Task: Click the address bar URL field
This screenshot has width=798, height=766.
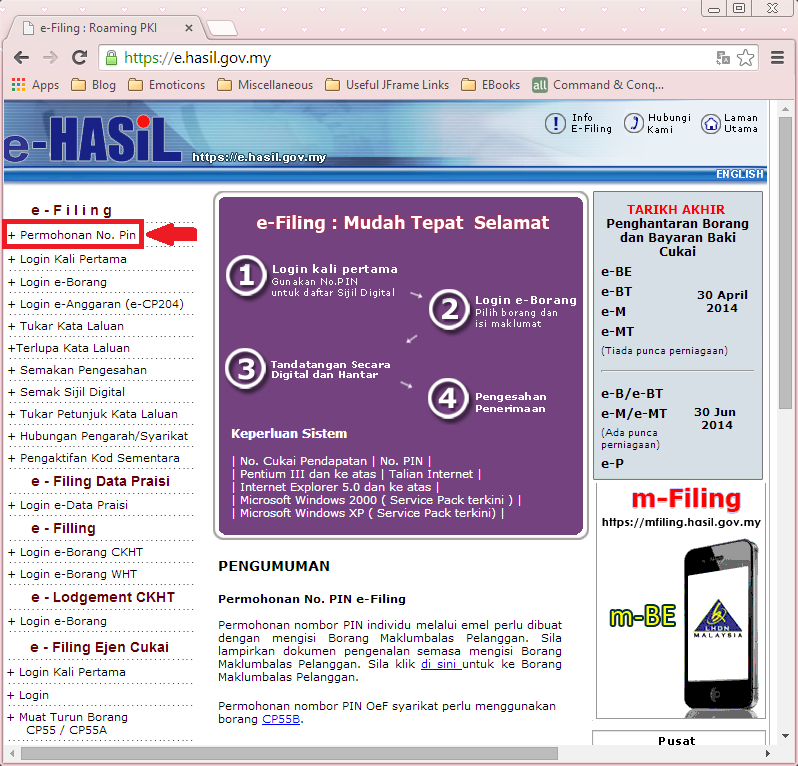Action: [x=400, y=58]
